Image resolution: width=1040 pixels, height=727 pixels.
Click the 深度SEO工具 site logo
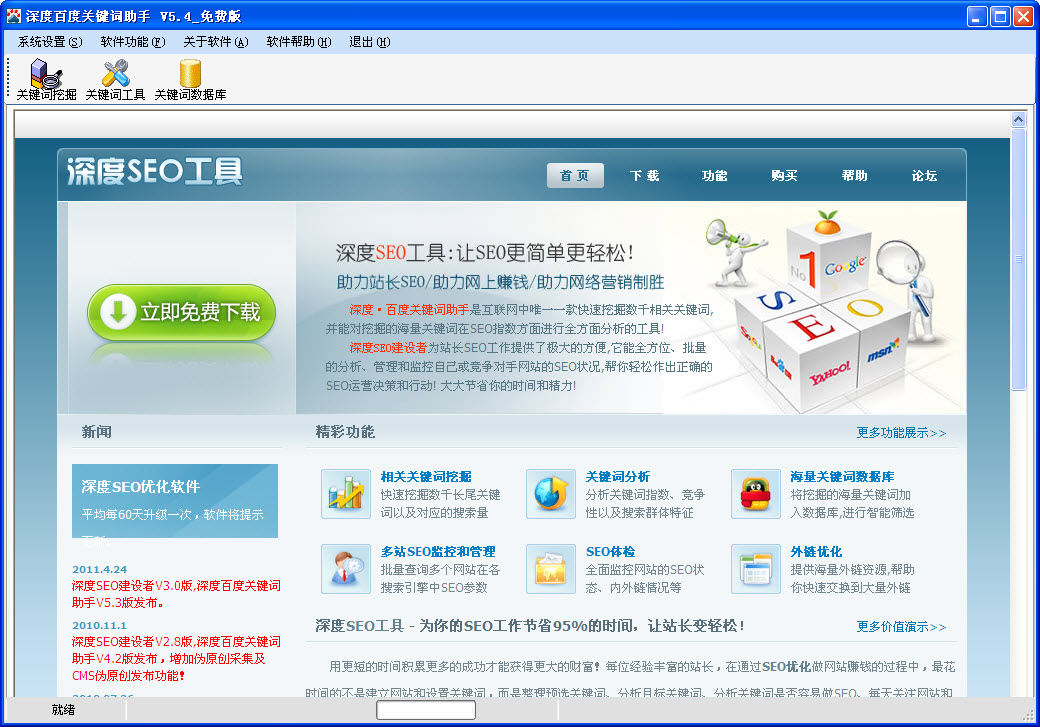(155, 172)
